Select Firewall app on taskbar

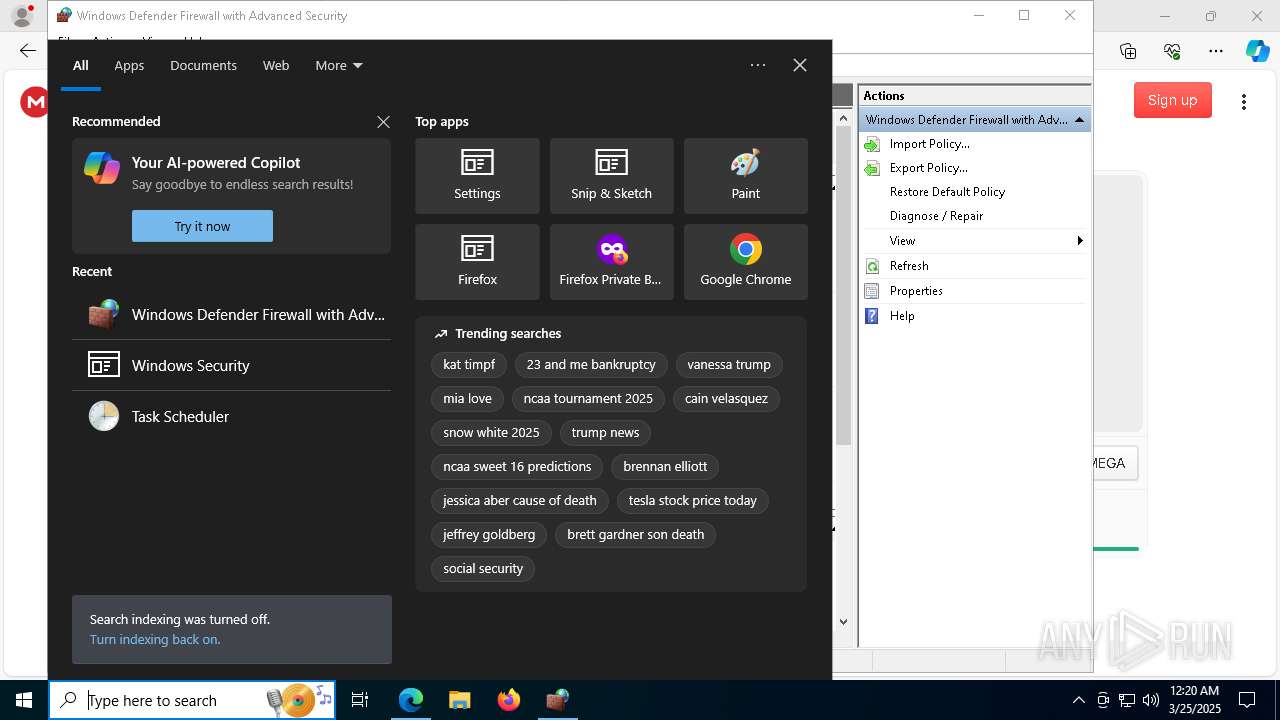pos(557,700)
